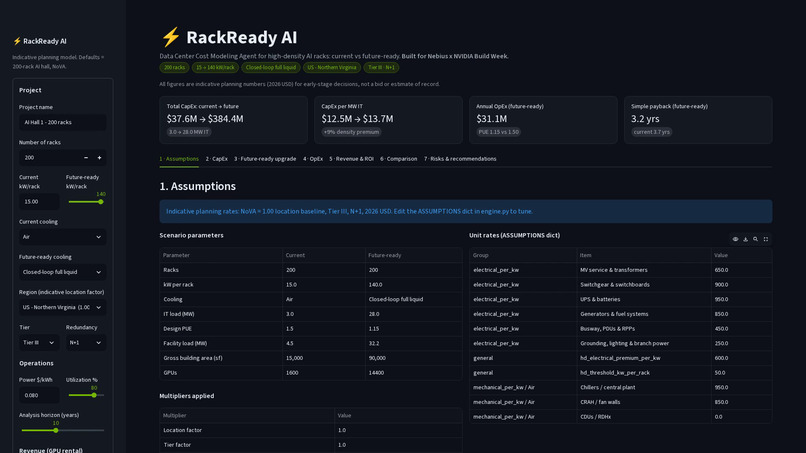The height and width of the screenshot is (453, 806).
Task: Click the Simple payback value 3.2 yrs
Action: [x=645, y=119]
